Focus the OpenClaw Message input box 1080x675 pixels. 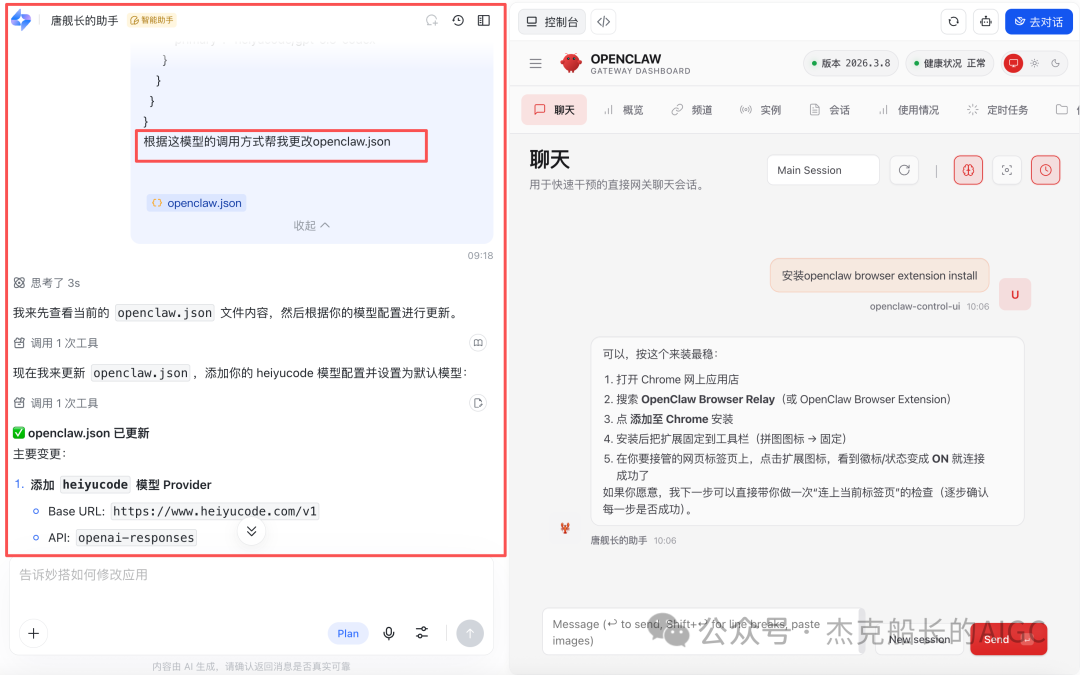click(x=702, y=632)
